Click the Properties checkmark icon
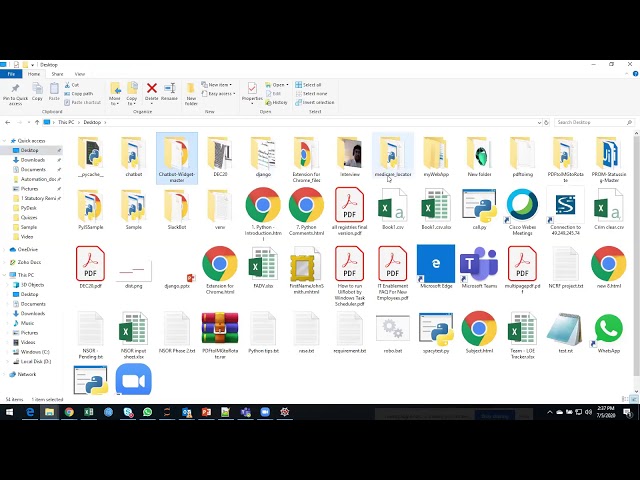This screenshot has width=640, height=480. 252,88
